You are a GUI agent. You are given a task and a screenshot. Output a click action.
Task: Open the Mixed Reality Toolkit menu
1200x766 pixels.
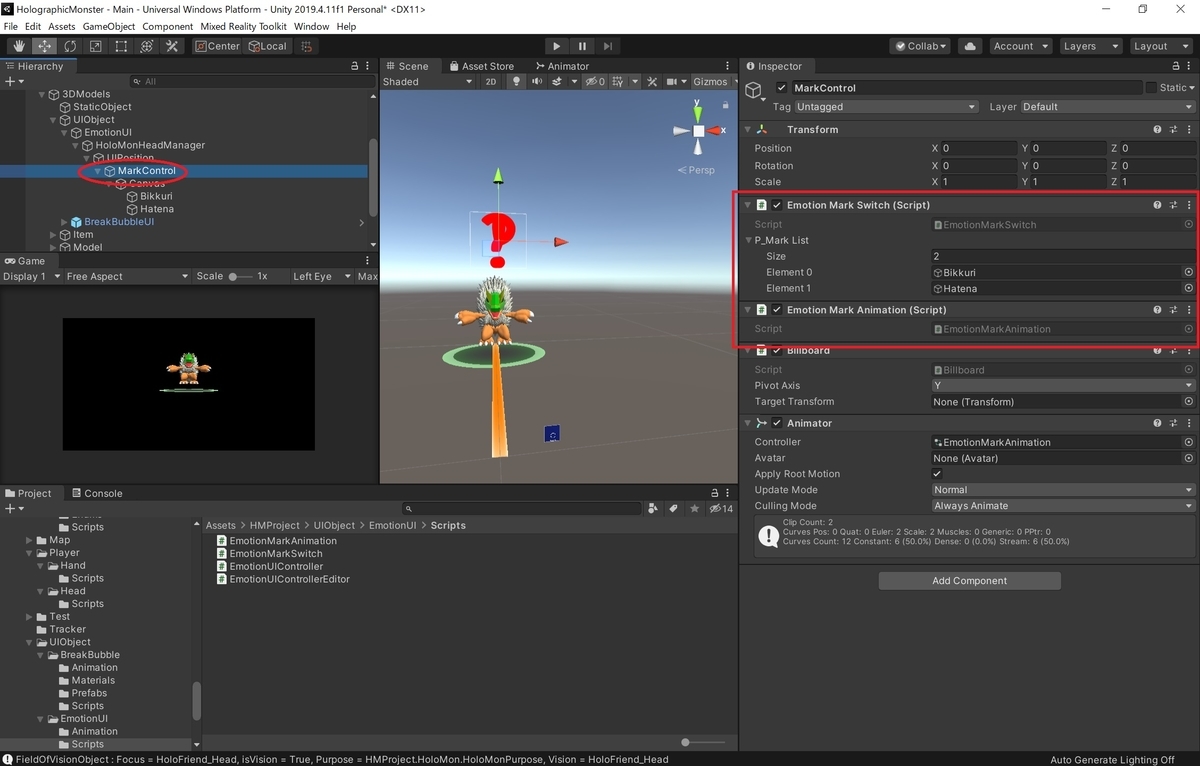click(242, 26)
